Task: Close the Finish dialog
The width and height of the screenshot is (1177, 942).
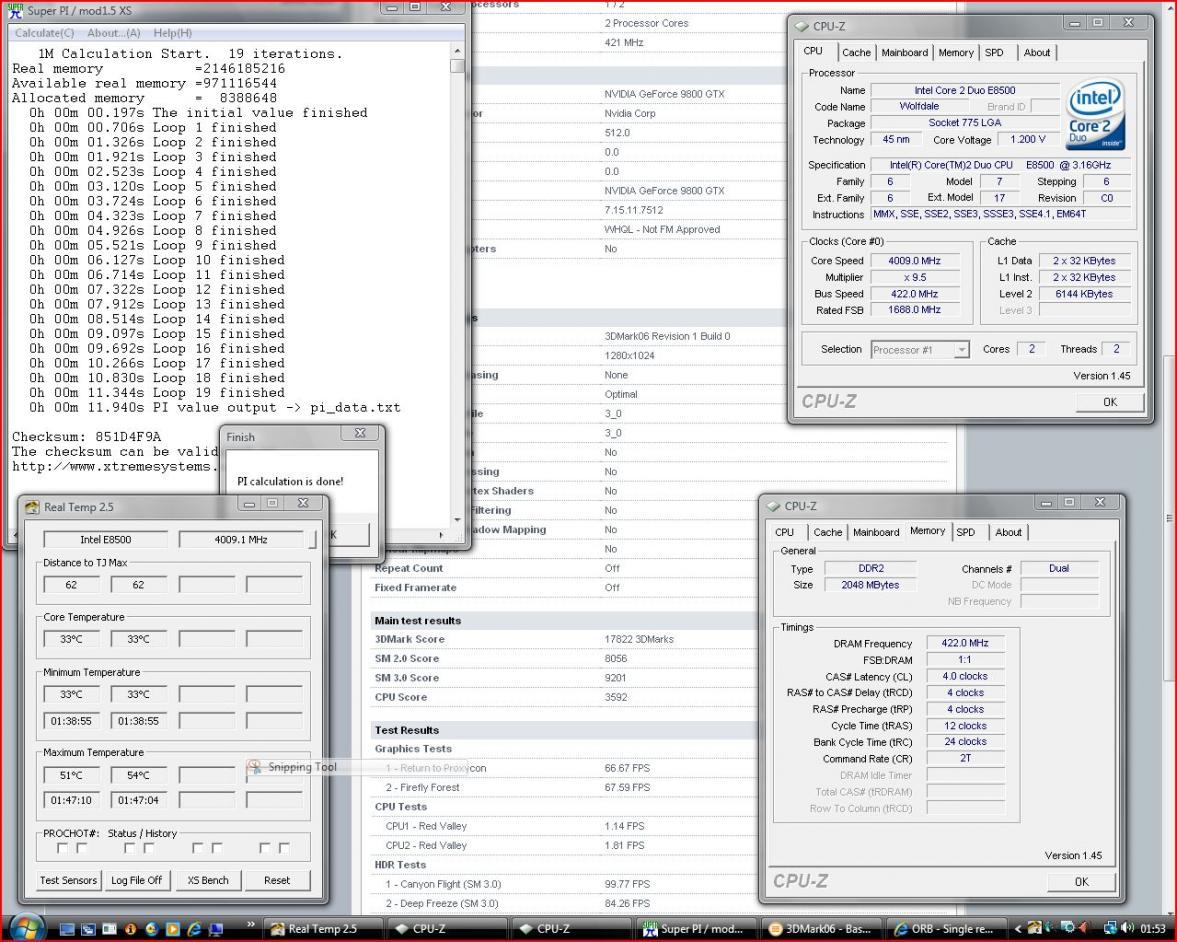Action: pos(360,434)
